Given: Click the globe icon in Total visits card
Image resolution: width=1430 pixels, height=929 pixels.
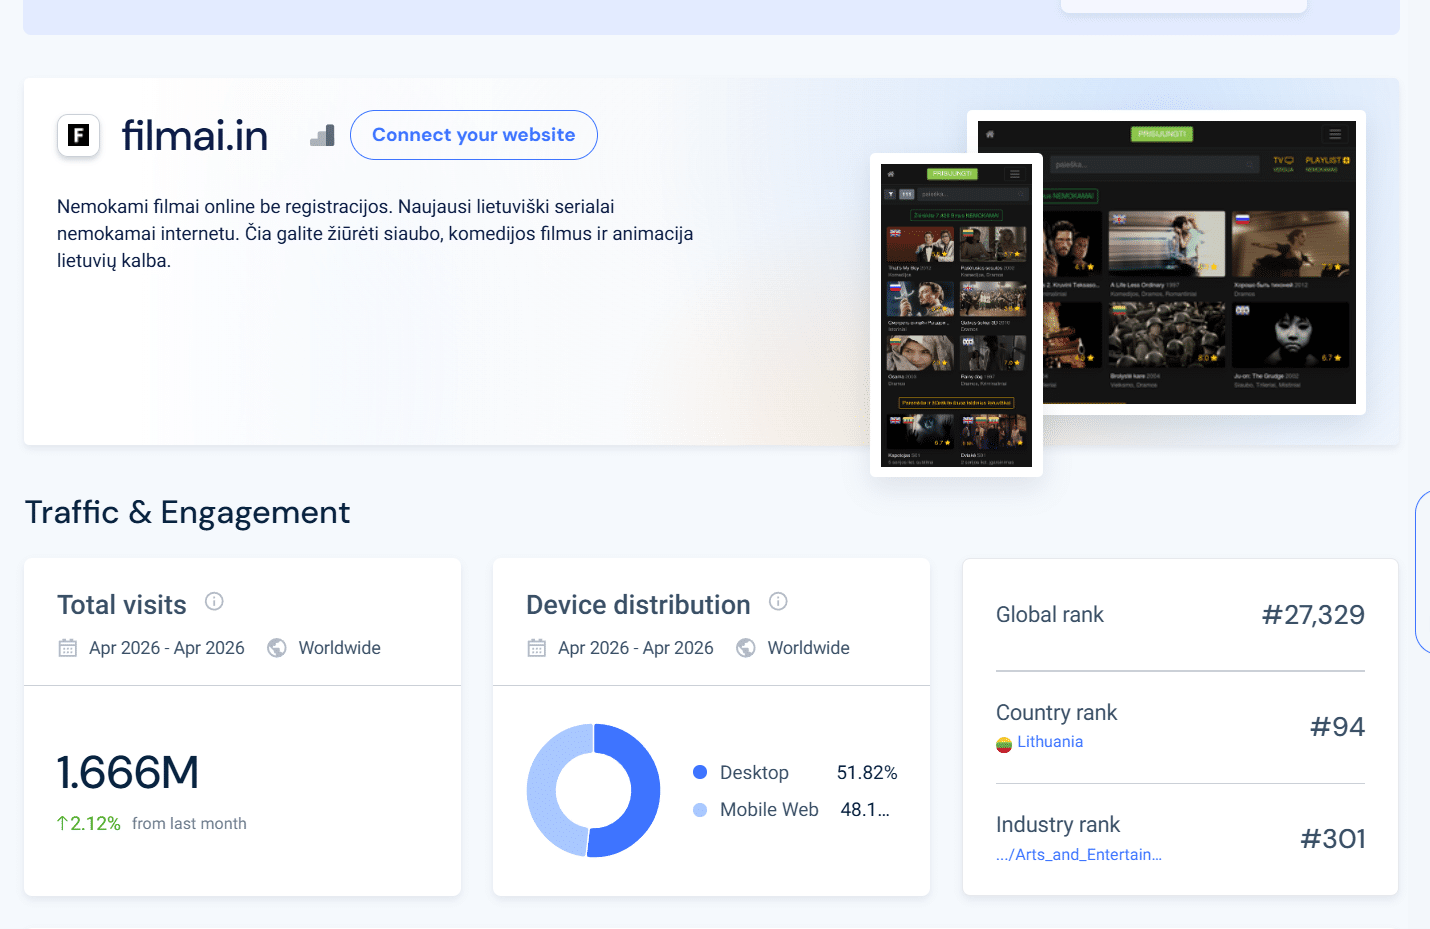Looking at the screenshot, I should (277, 648).
